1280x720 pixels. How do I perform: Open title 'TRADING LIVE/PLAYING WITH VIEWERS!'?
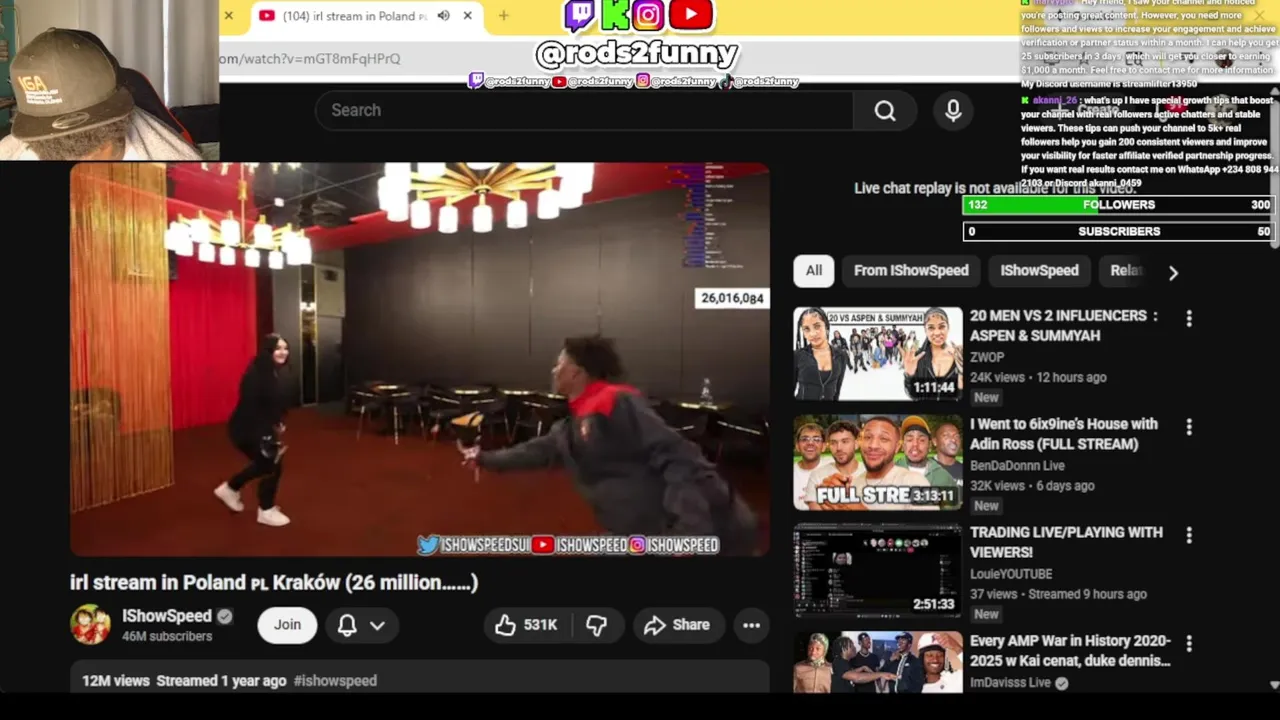click(1066, 542)
